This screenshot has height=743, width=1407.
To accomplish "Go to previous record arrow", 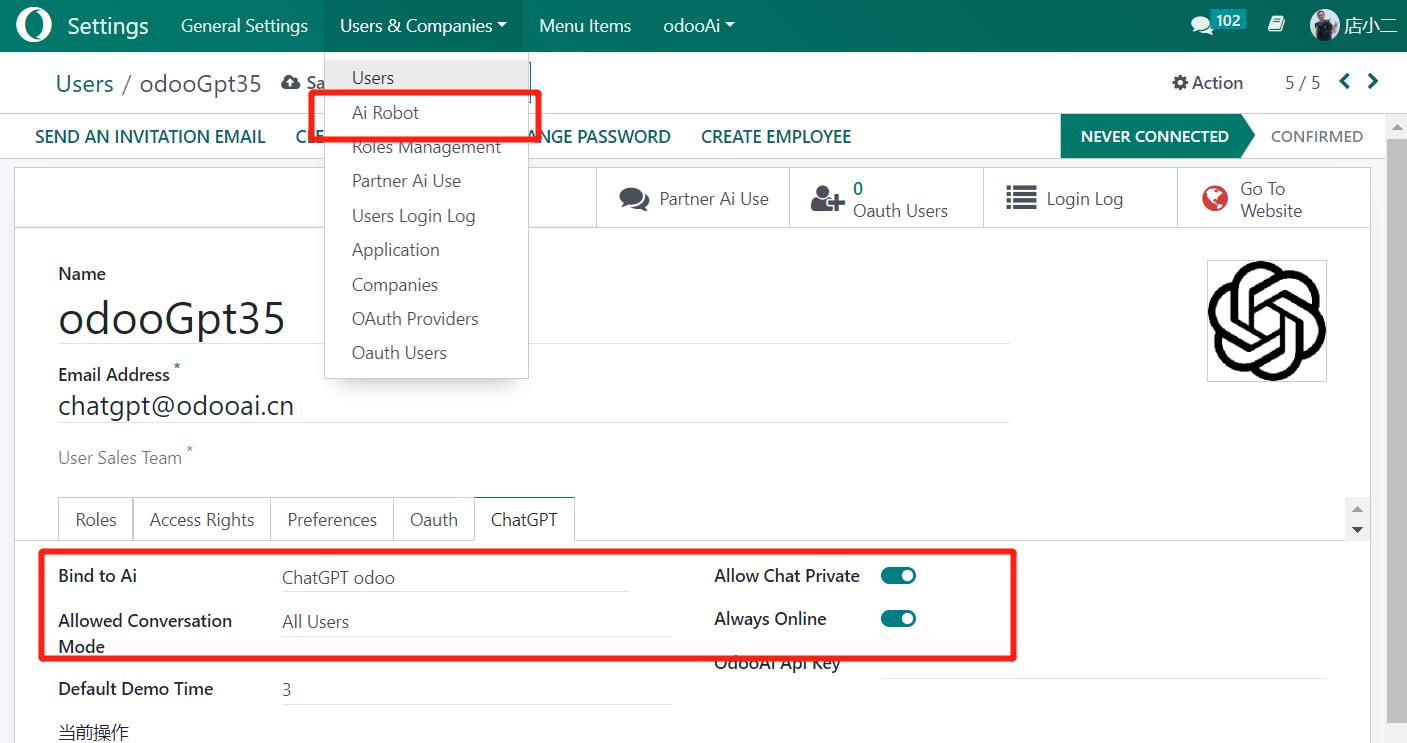I will [1345, 82].
